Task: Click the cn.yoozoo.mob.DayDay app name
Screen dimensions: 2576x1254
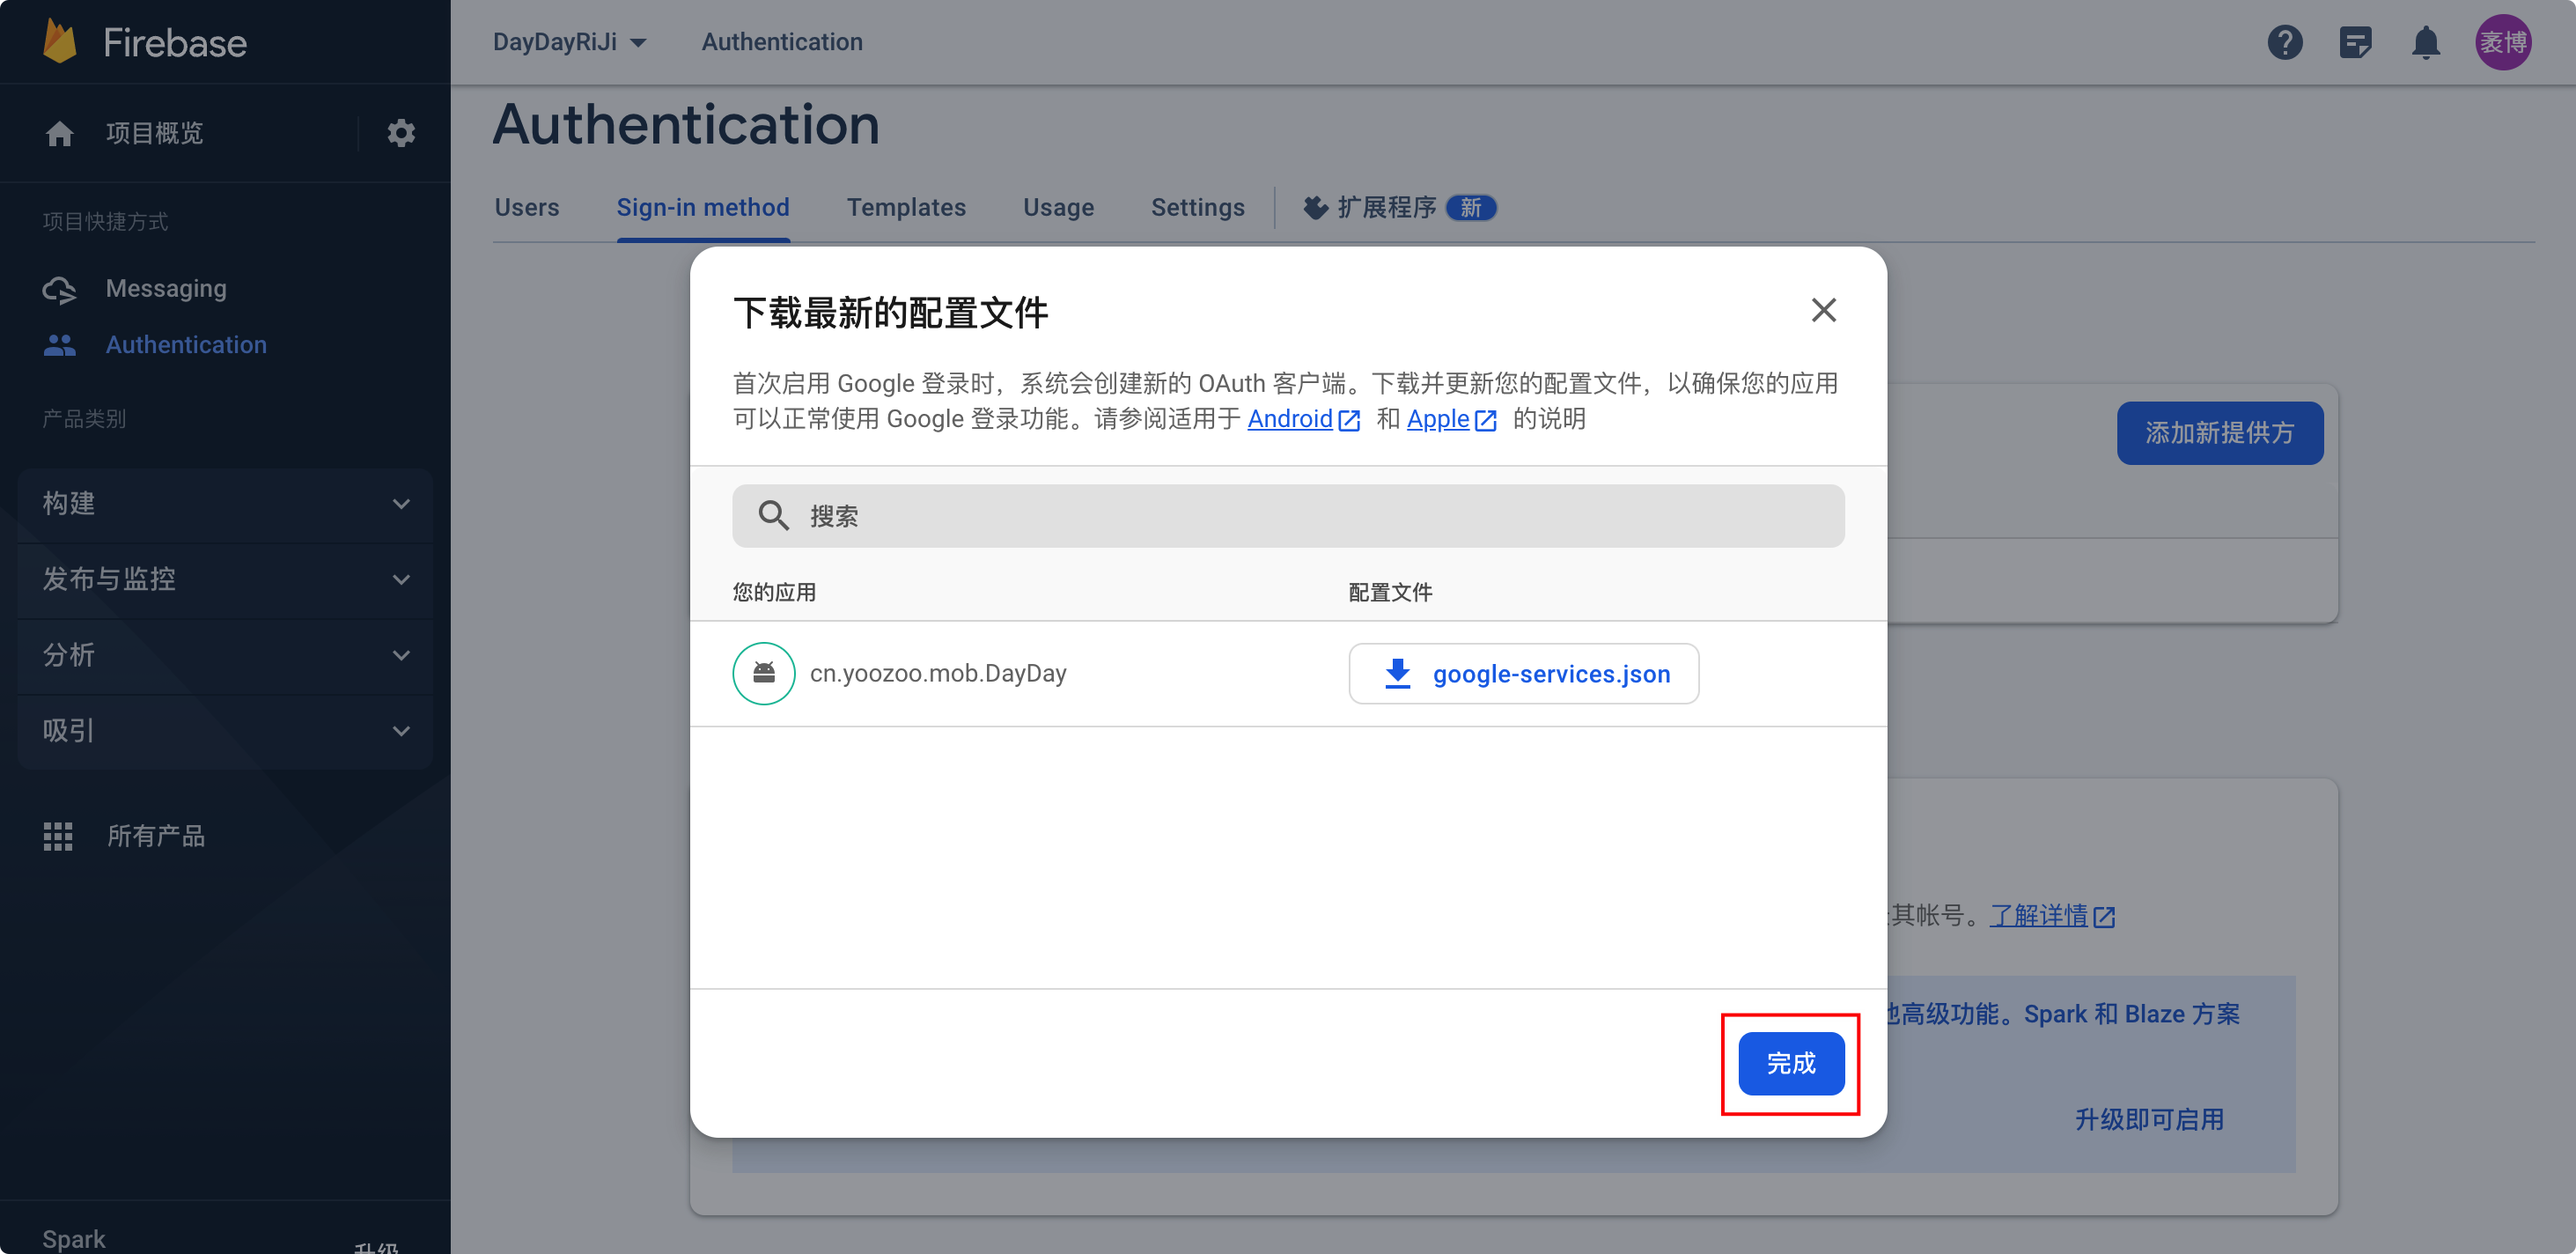Action: pyautogui.click(x=937, y=673)
